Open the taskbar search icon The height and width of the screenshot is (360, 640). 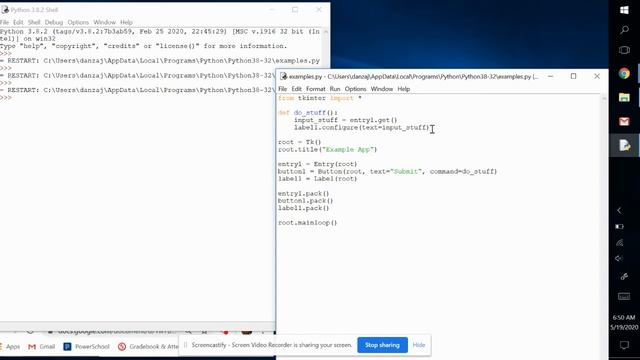(624, 30)
